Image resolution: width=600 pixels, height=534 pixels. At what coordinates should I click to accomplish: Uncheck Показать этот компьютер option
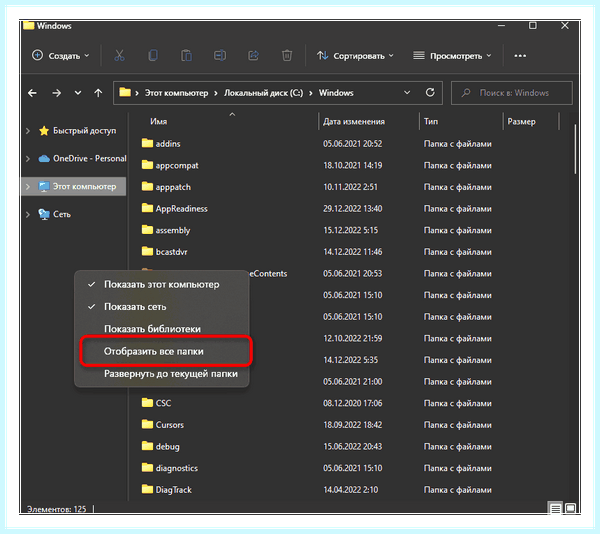click(x=161, y=285)
